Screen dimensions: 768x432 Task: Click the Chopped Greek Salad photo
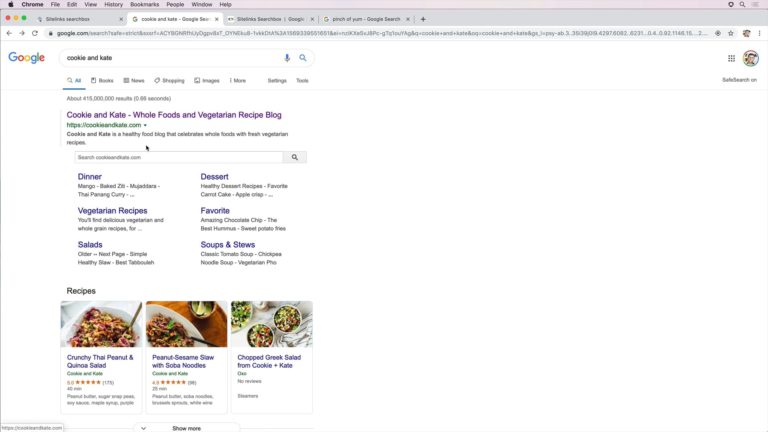coord(272,324)
